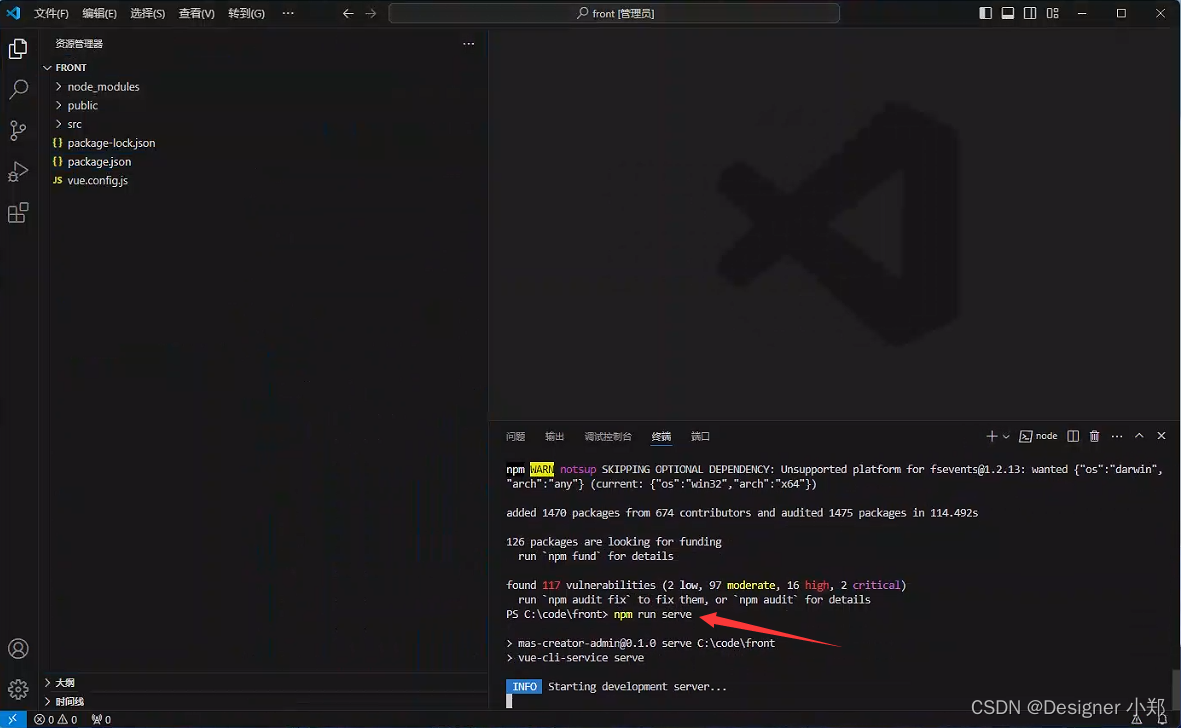
Task: Minimize the VS Code window
Action: click(x=1082, y=13)
